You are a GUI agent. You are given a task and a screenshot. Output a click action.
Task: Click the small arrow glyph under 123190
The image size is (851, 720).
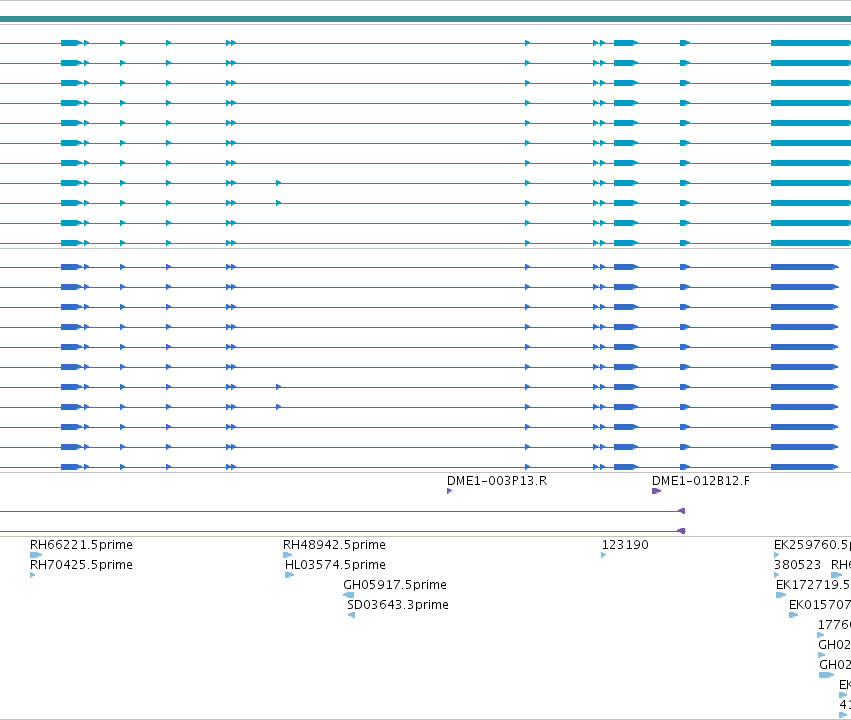[x=604, y=555]
